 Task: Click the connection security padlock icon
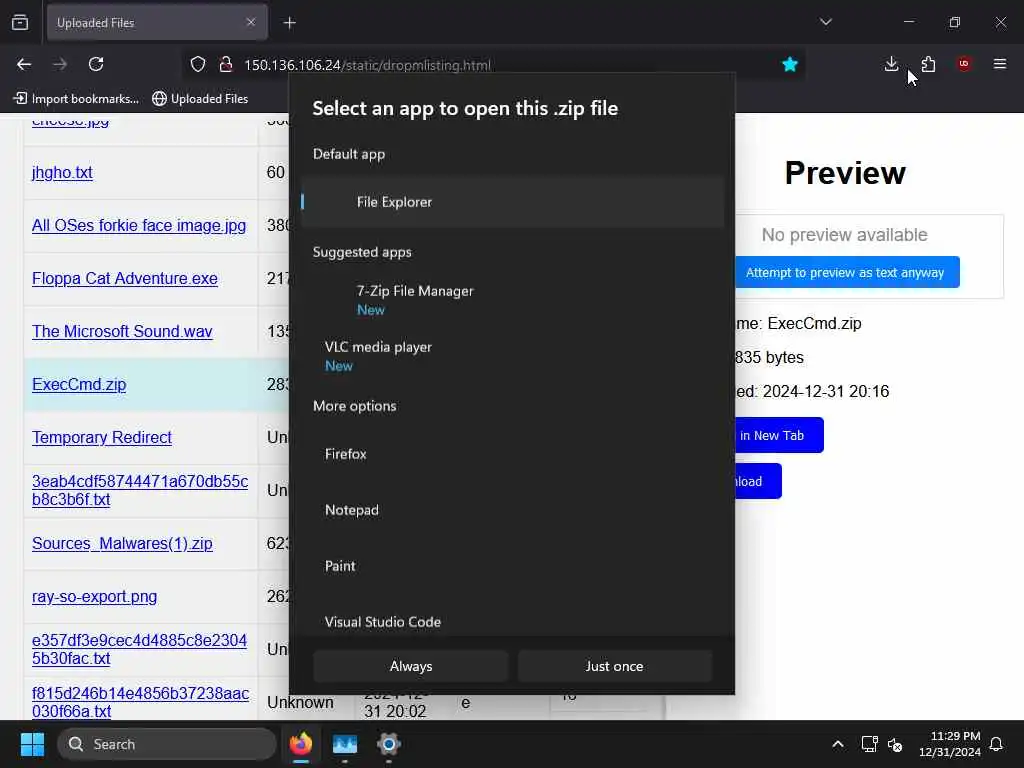[x=226, y=64]
